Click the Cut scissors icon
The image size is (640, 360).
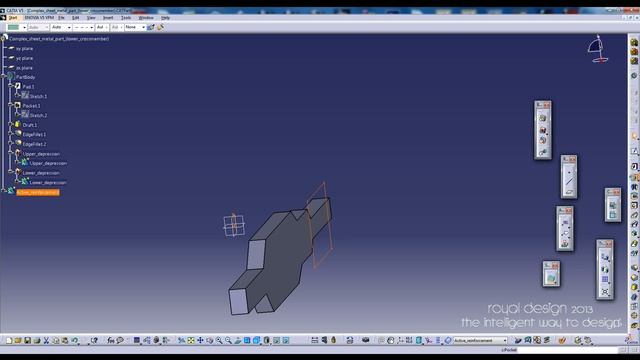(x=46, y=340)
